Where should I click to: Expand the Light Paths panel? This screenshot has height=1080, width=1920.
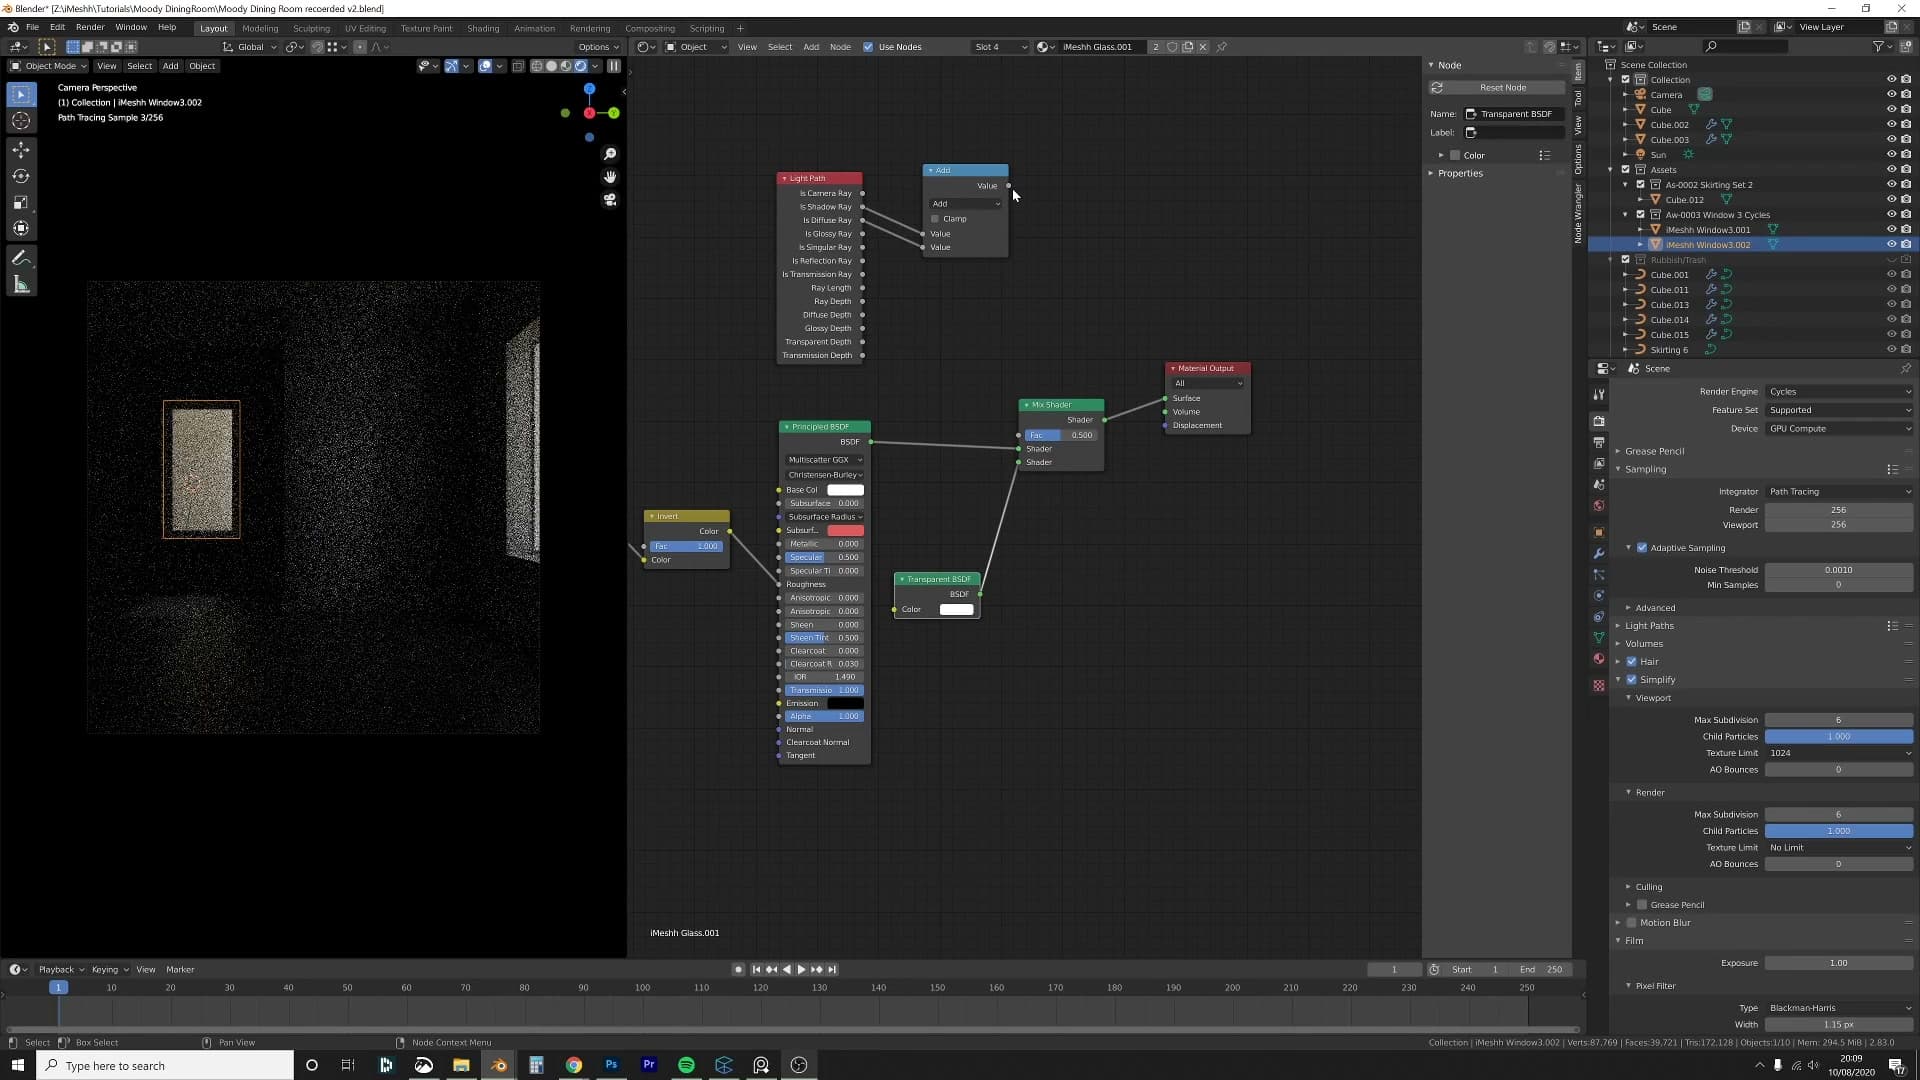[1648, 626]
